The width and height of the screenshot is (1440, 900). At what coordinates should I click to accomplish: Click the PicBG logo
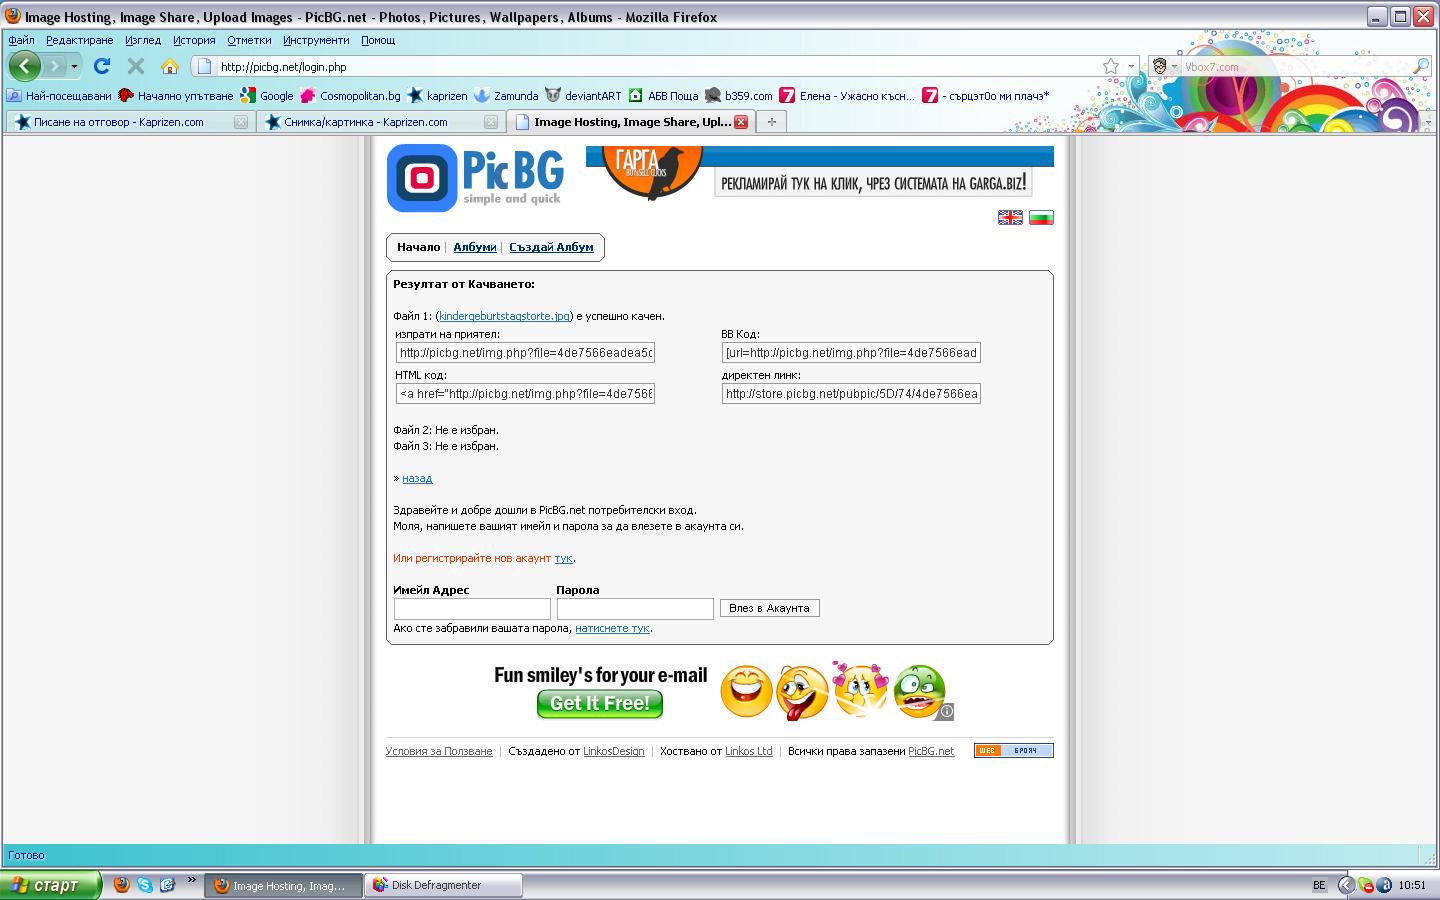(475, 178)
